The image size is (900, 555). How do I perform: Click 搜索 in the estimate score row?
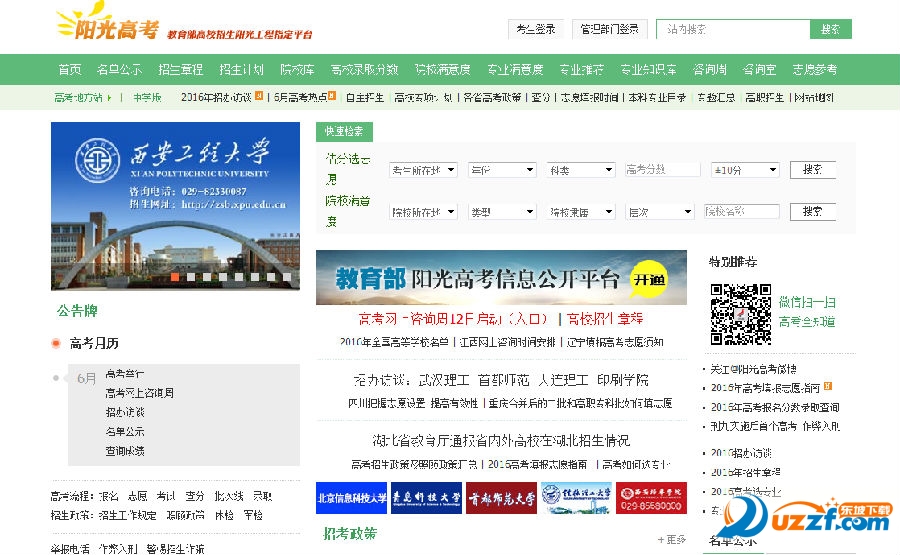pos(813,170)
